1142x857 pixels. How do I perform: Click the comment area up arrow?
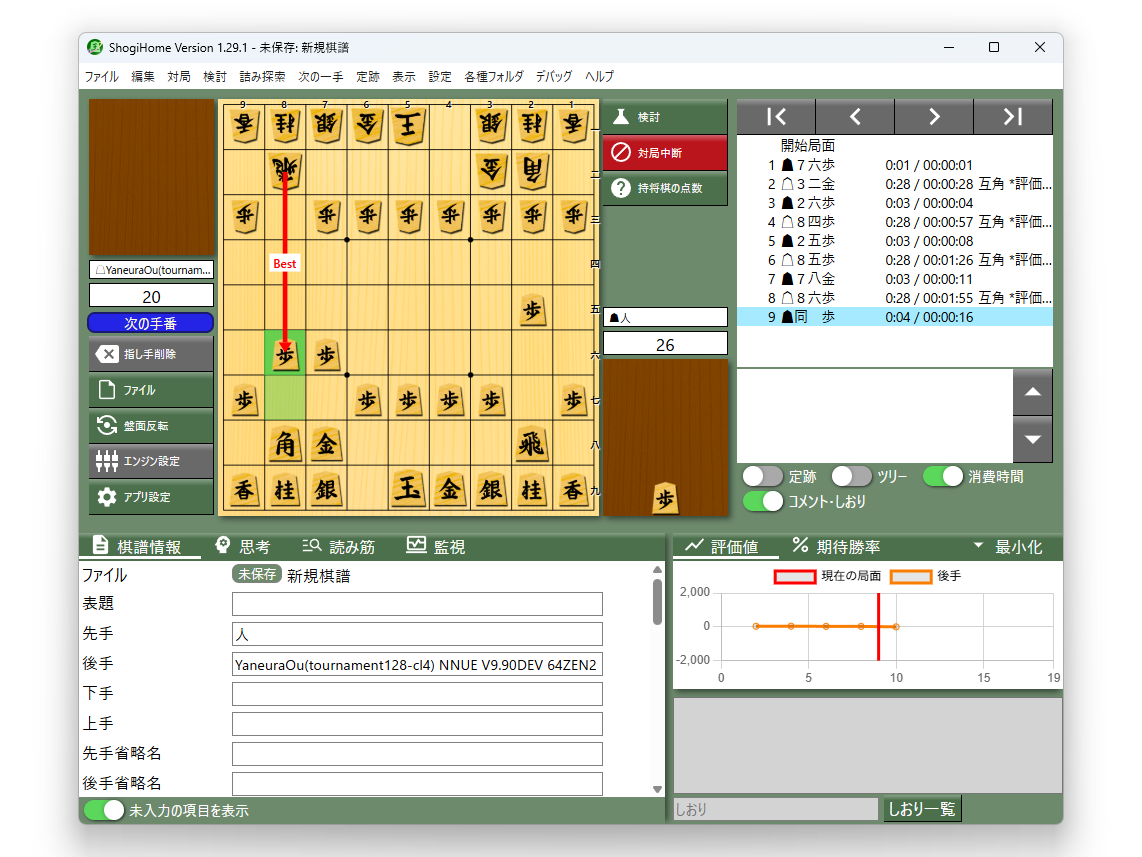click(x=1032, y=392)
